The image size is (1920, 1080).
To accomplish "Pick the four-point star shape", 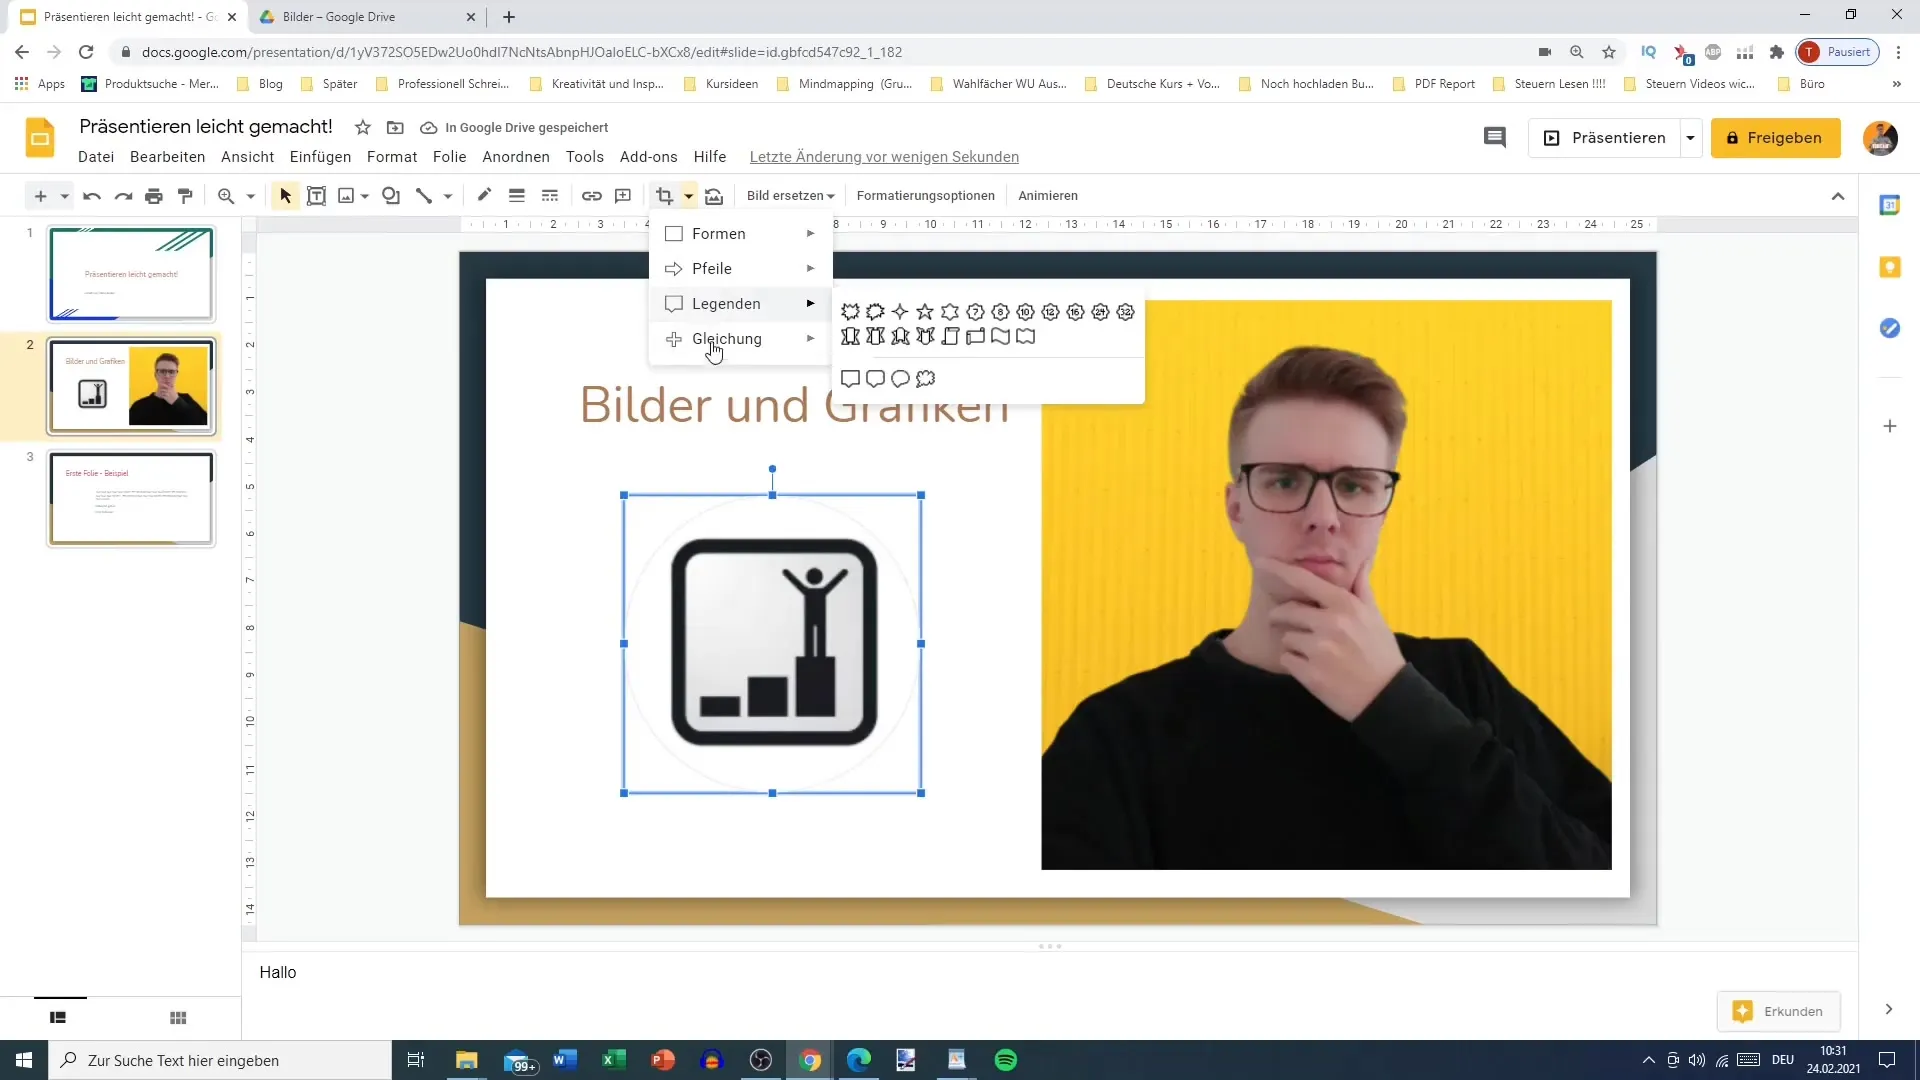I will coord(900,312).
